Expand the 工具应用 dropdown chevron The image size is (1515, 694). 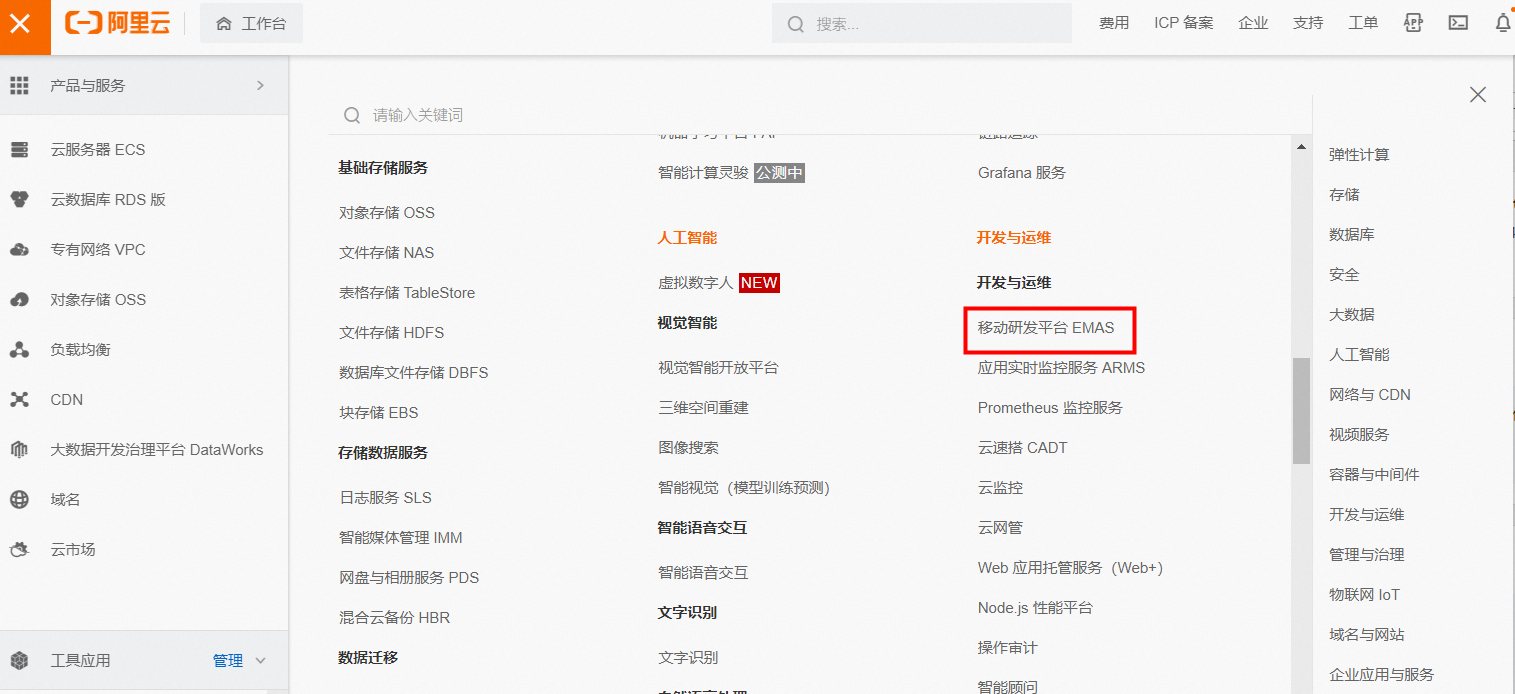[x=261, y=661]
